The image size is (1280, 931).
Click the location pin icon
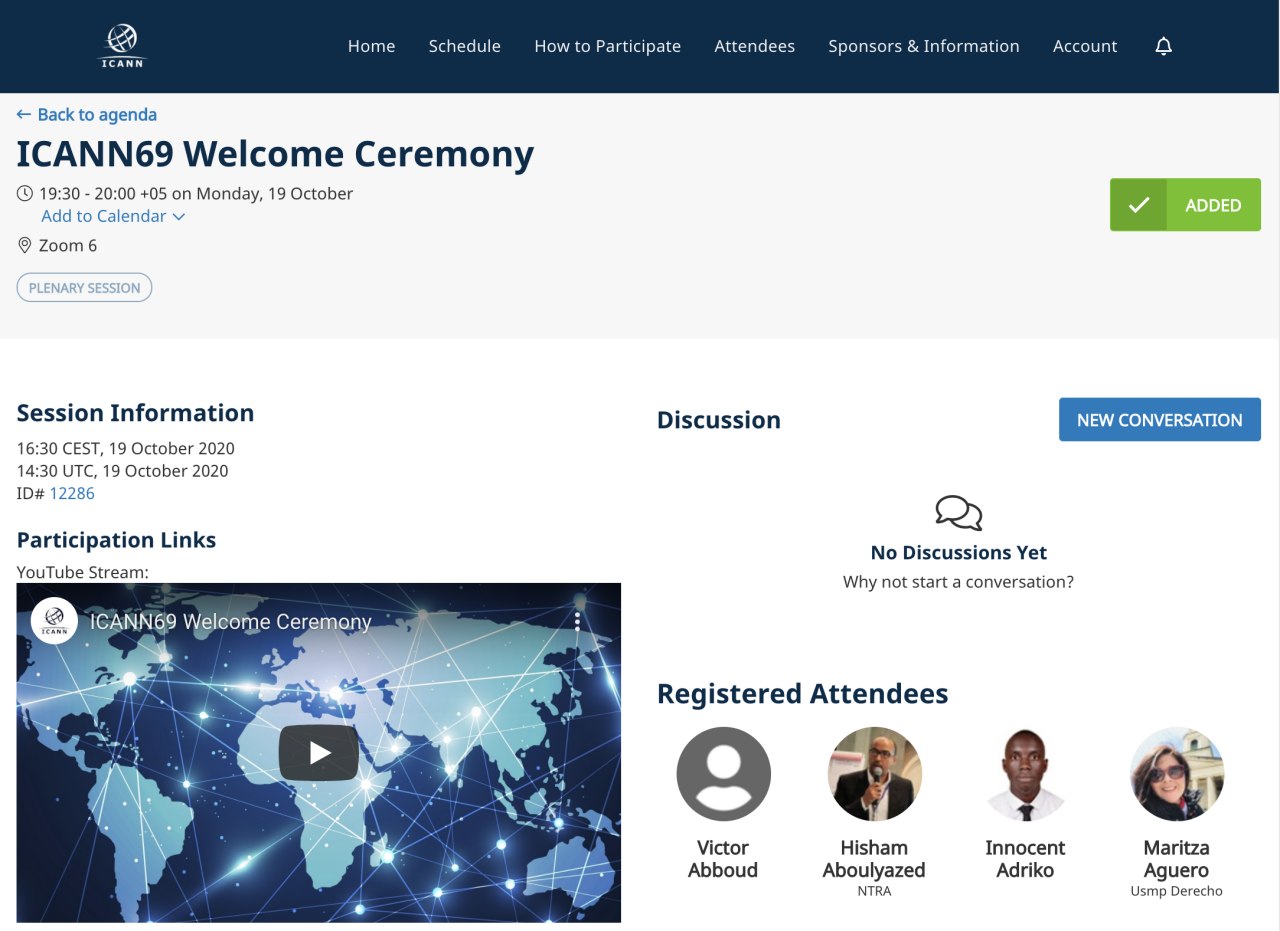coord(25,245)
